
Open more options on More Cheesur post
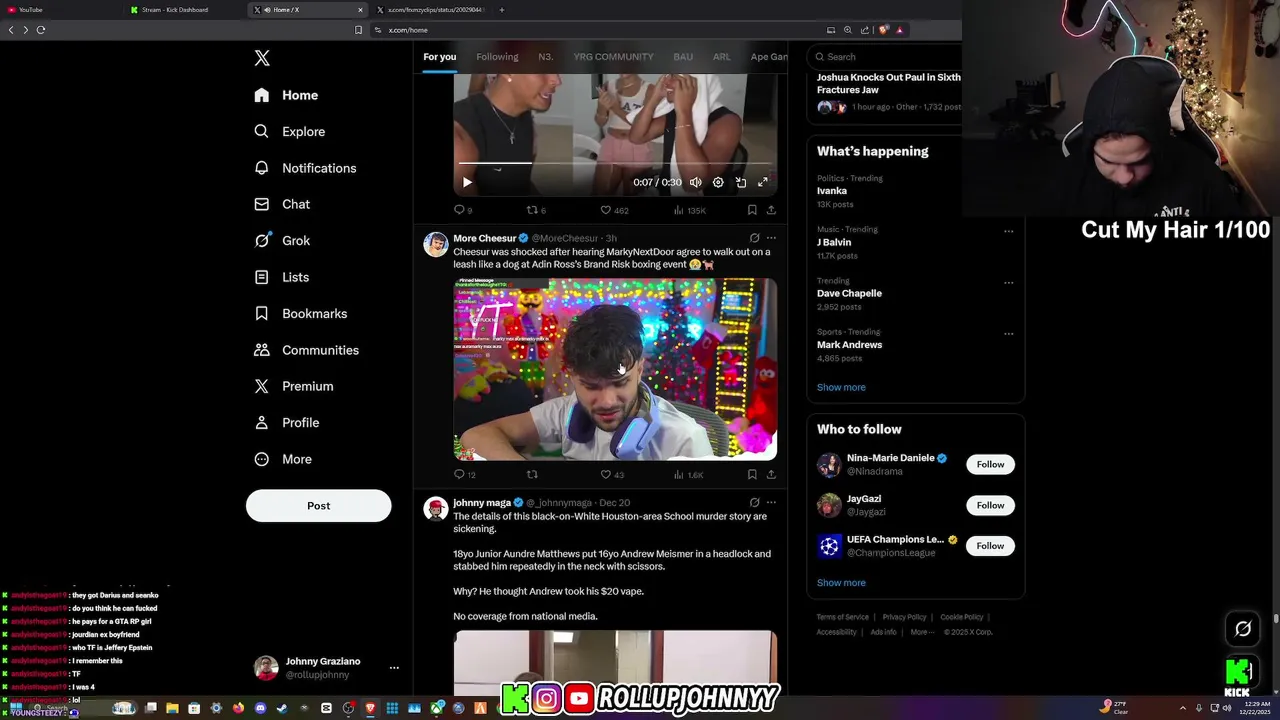tap(771, 238)
